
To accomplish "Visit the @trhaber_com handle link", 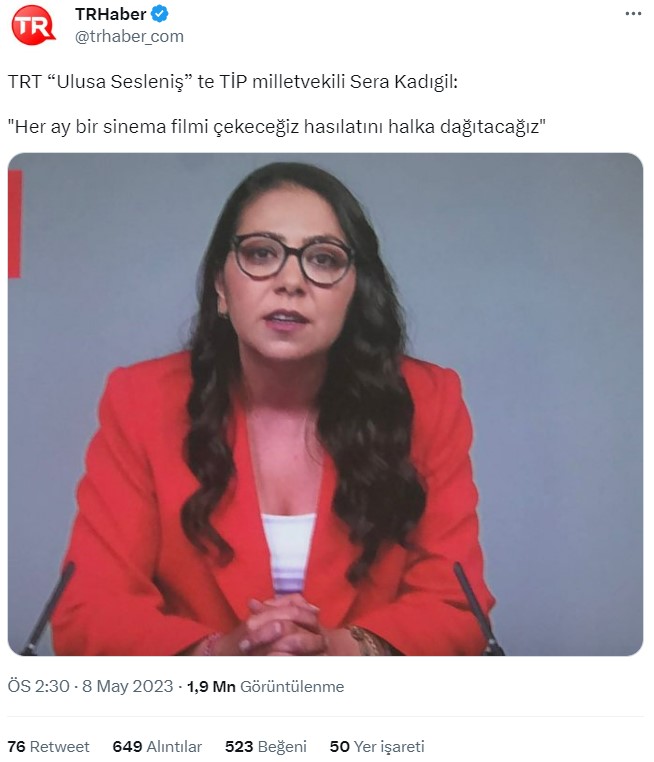I will [x=129, y=36].
